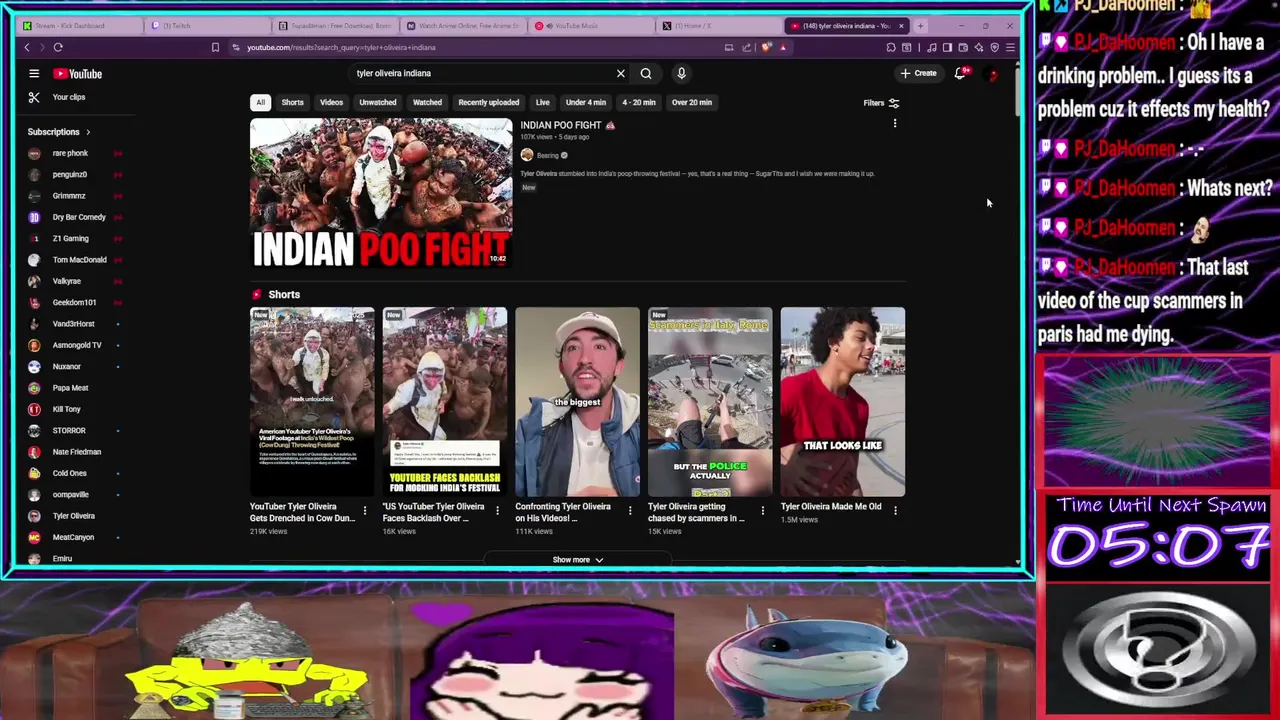Image resolution: width=1280 pixels, height=720 pixels.
Task: Open more options for INDIAN POO FIGHT video
Action: click(x=894, y=123)
